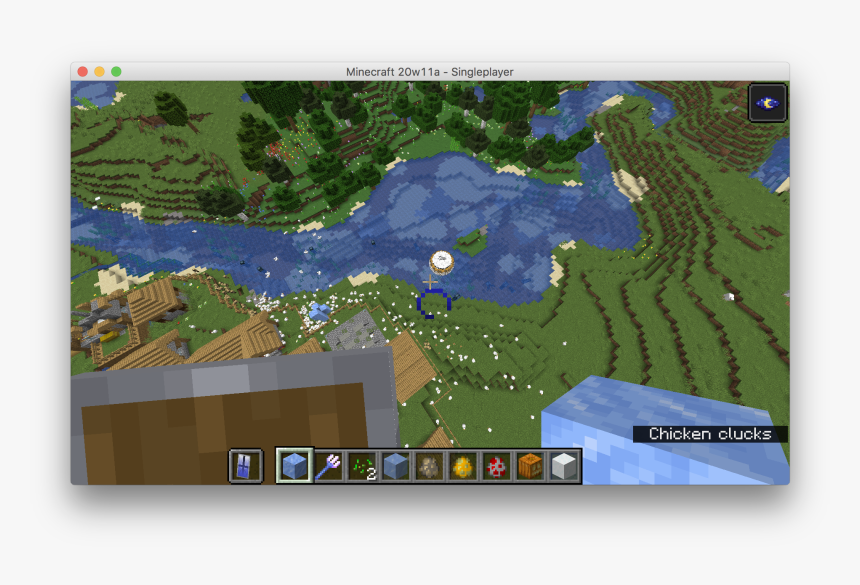Select the gray-brown spawn egg in the hotbar
The image size is (860, 585).
click(429, 466)
